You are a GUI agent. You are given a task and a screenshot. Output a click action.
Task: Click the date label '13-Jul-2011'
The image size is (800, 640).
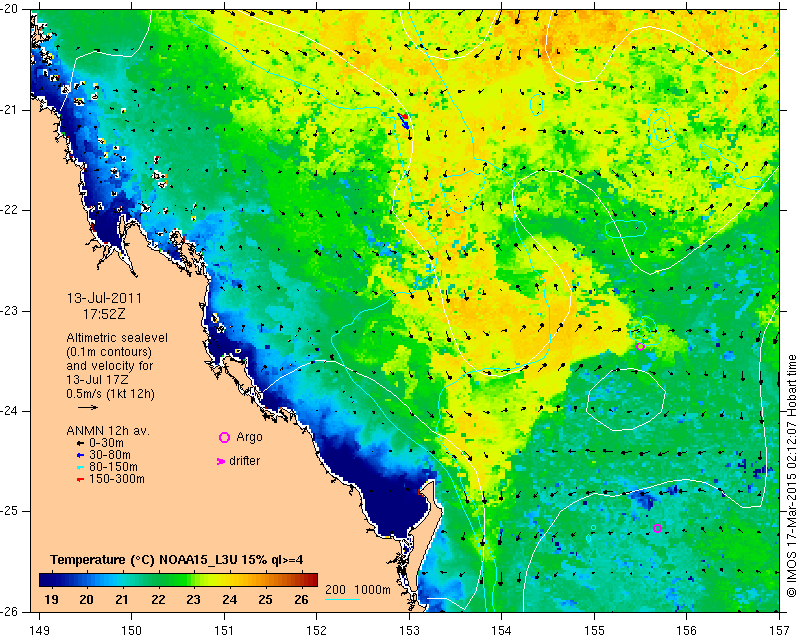pyautogui.click(x=104, y=298)
